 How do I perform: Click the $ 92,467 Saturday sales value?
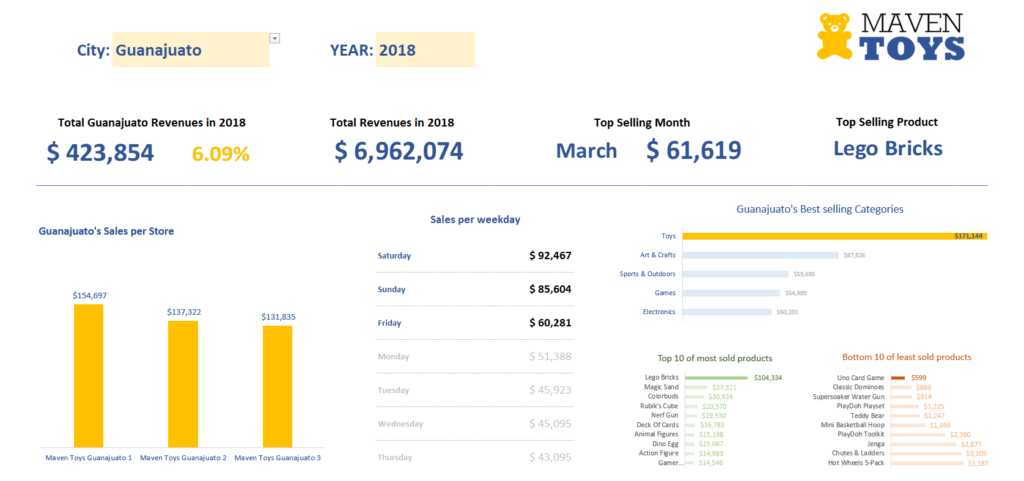(x=551, y=255)
